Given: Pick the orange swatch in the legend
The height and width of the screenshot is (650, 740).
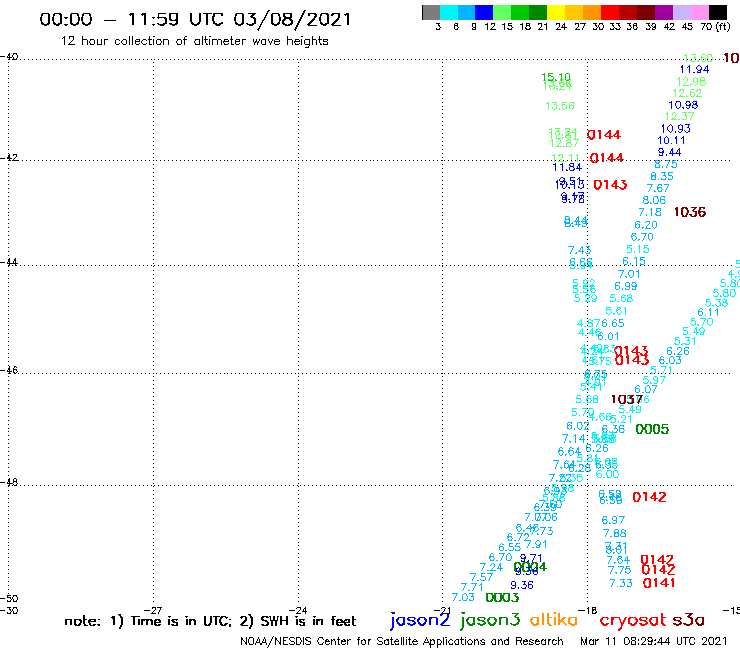Looking at the screenshot, I should click(592, 12).
